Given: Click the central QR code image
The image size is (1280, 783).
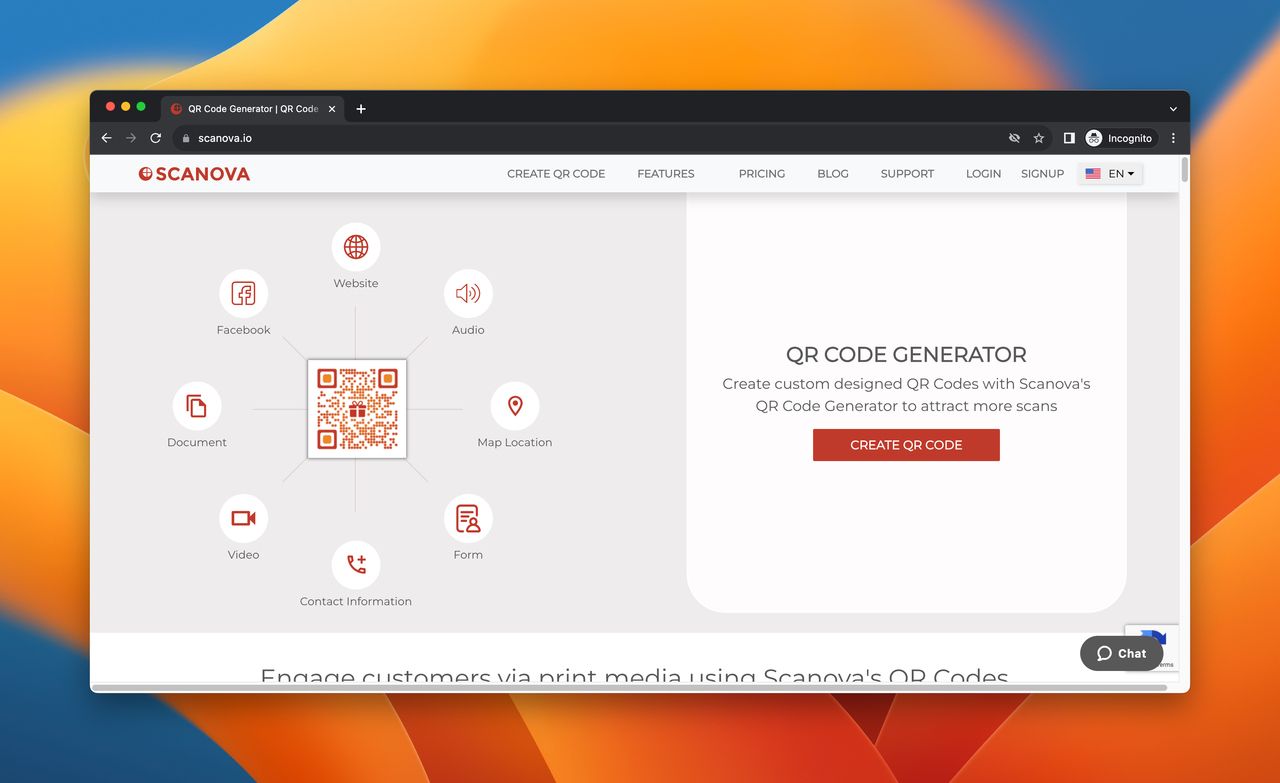Looking at the screenshot, I should click(357, 409).
